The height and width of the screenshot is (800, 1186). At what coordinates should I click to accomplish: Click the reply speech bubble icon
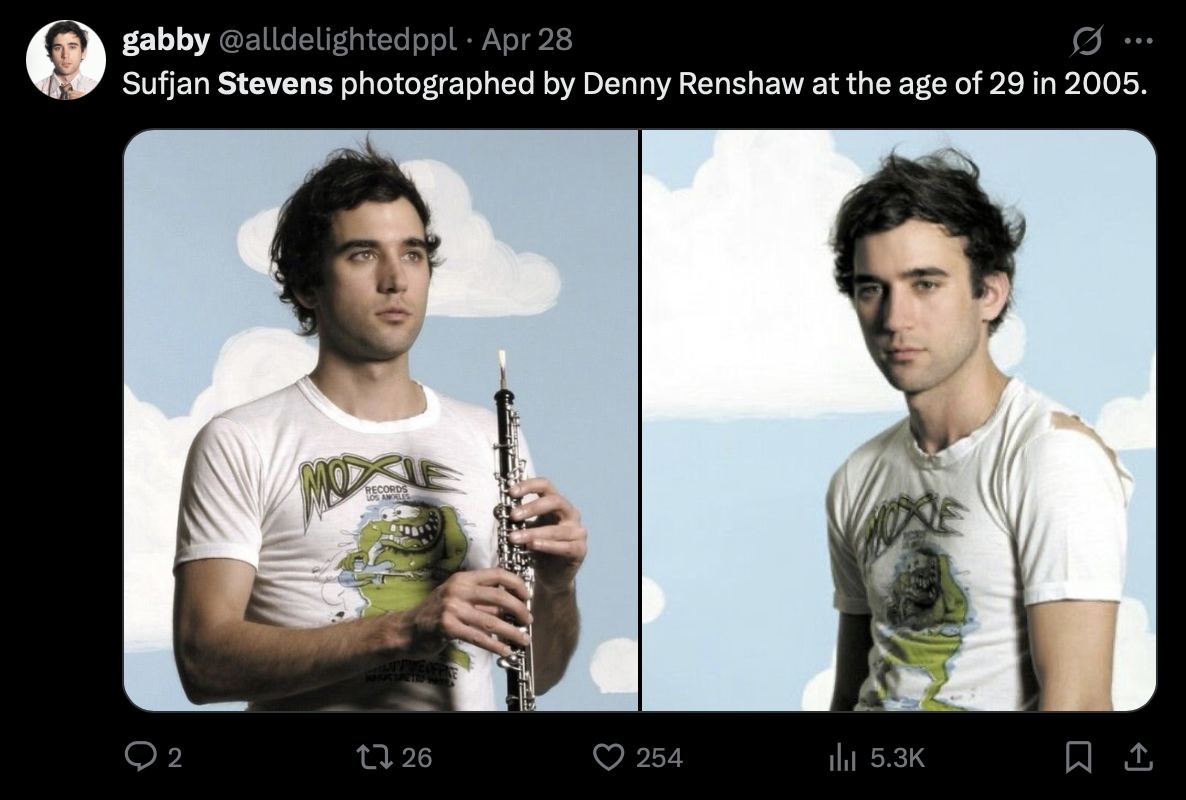[139, 758]
